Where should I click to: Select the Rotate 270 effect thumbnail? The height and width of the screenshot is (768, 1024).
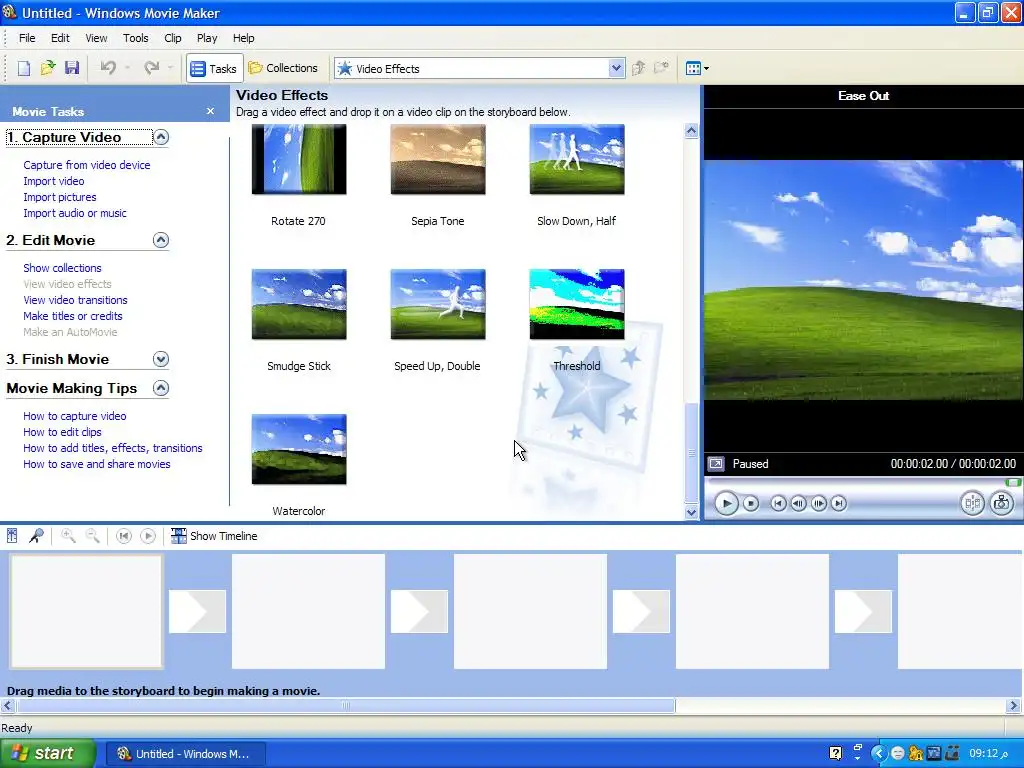299,159
